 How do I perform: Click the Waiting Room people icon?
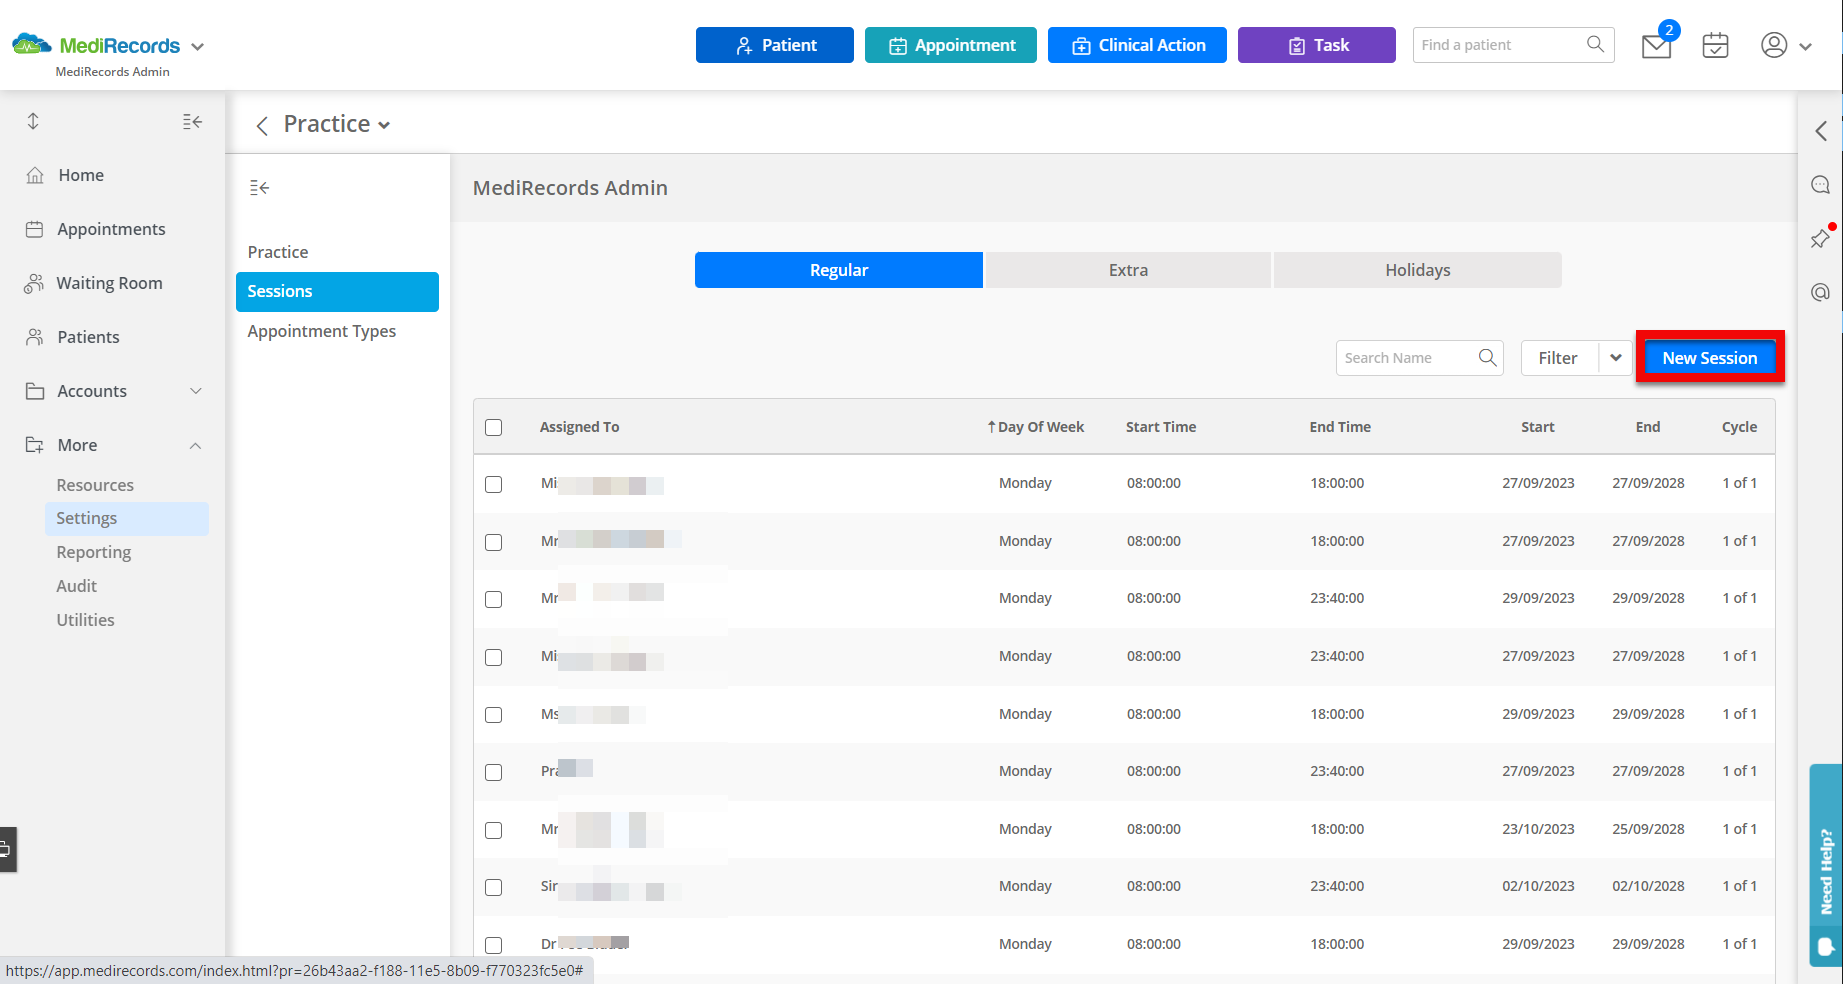pos(34,283)
